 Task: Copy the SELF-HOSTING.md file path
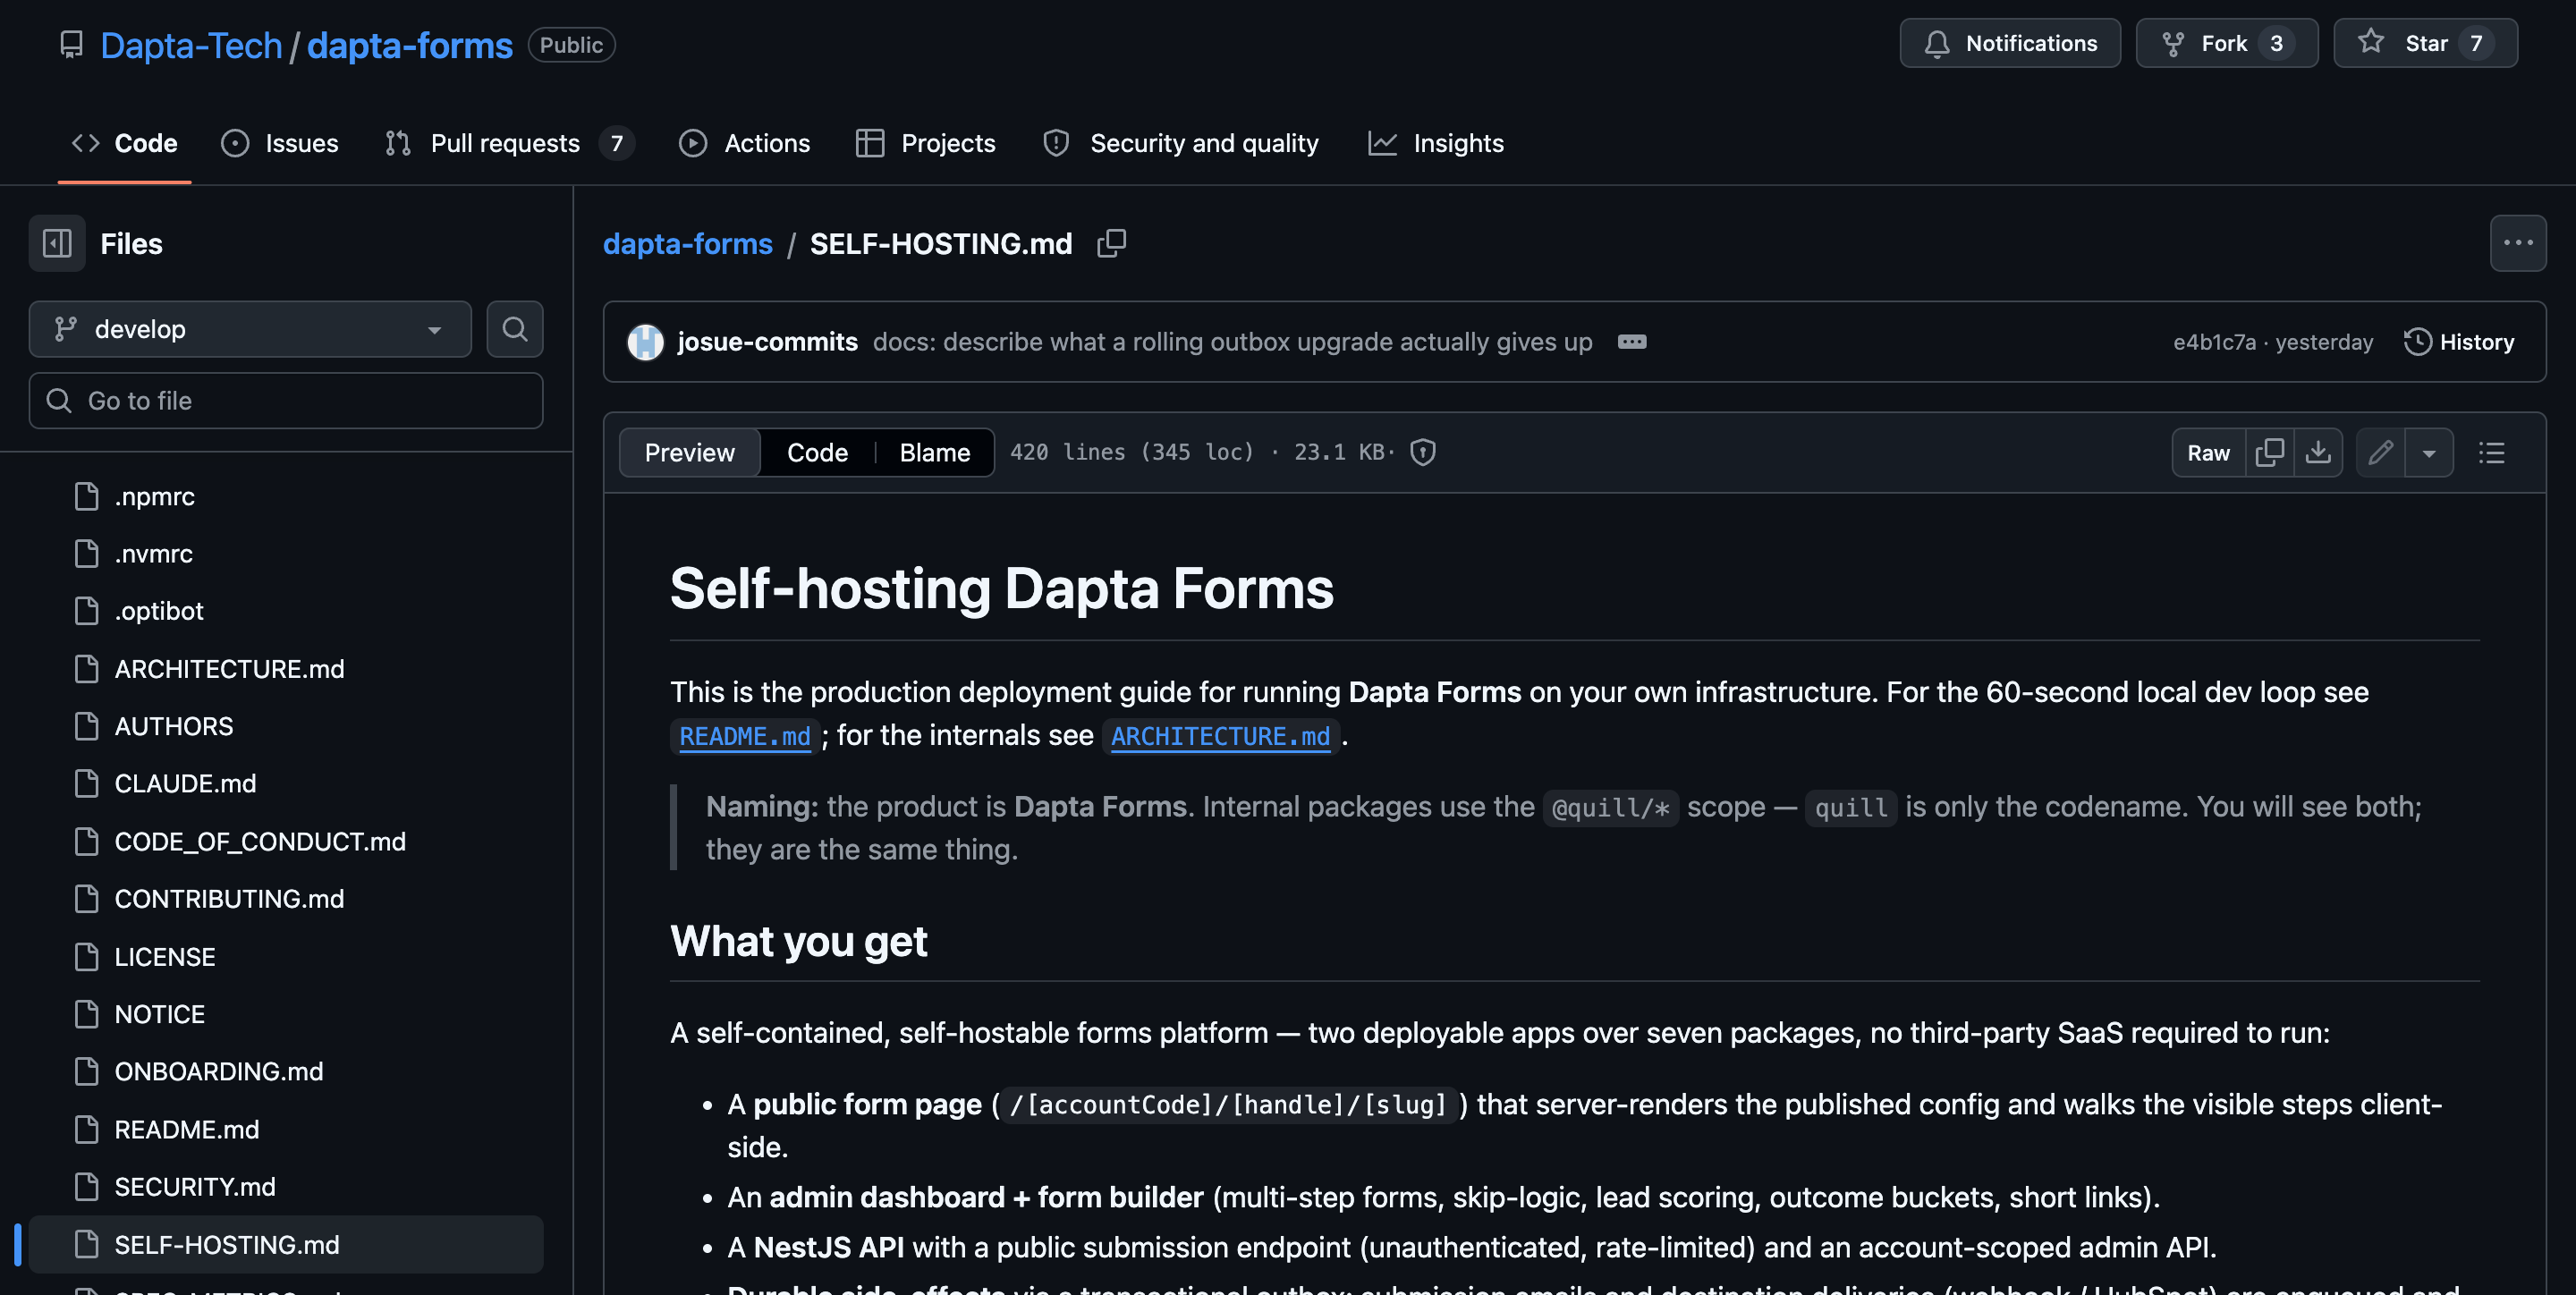click(1111, 243)
